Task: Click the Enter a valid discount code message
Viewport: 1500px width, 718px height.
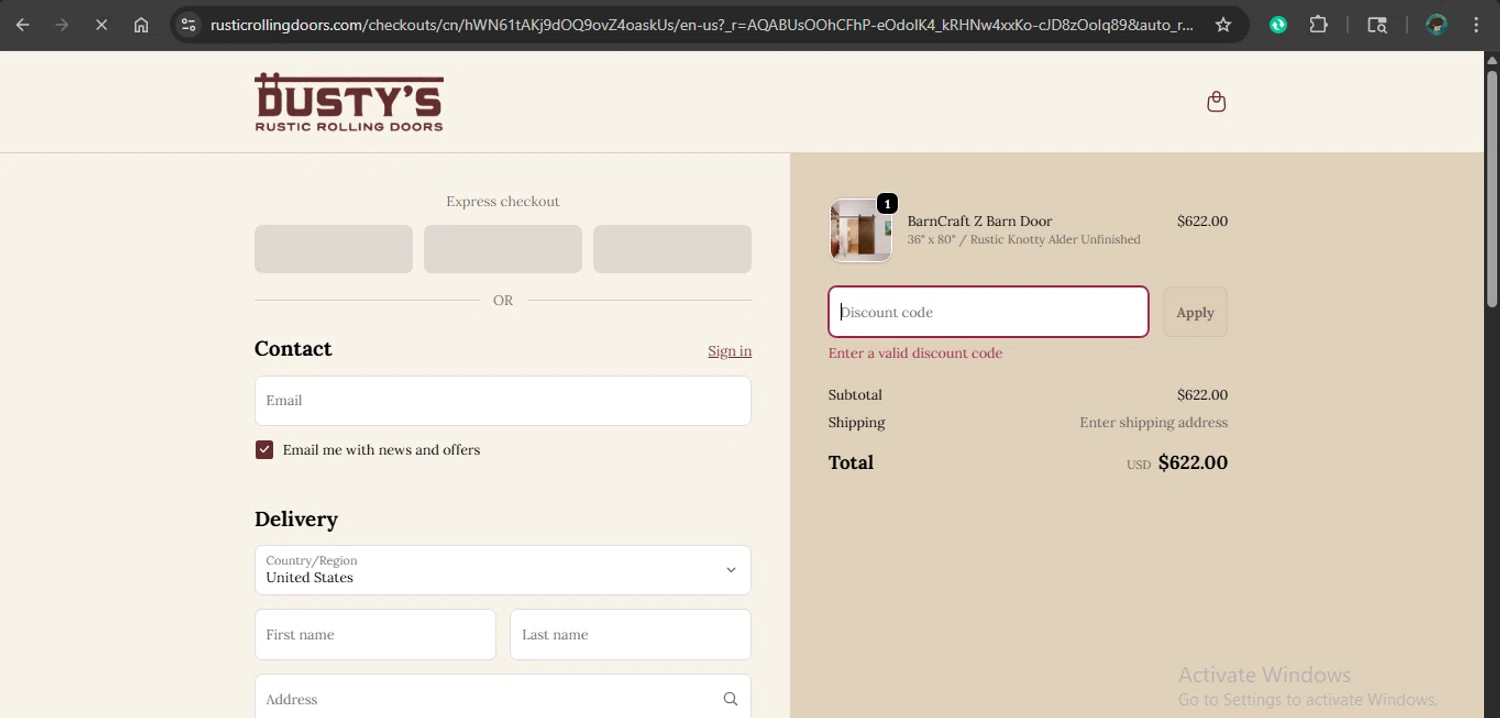Action: click(915, 353)
